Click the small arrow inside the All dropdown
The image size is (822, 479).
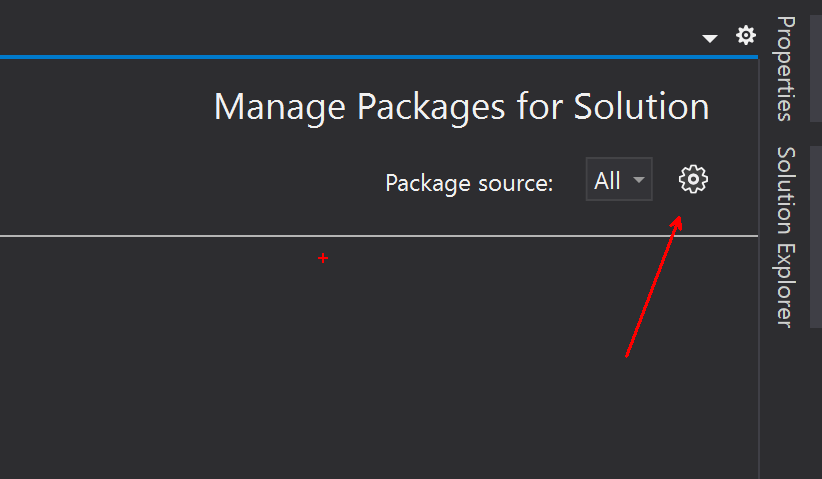(639, 180)
